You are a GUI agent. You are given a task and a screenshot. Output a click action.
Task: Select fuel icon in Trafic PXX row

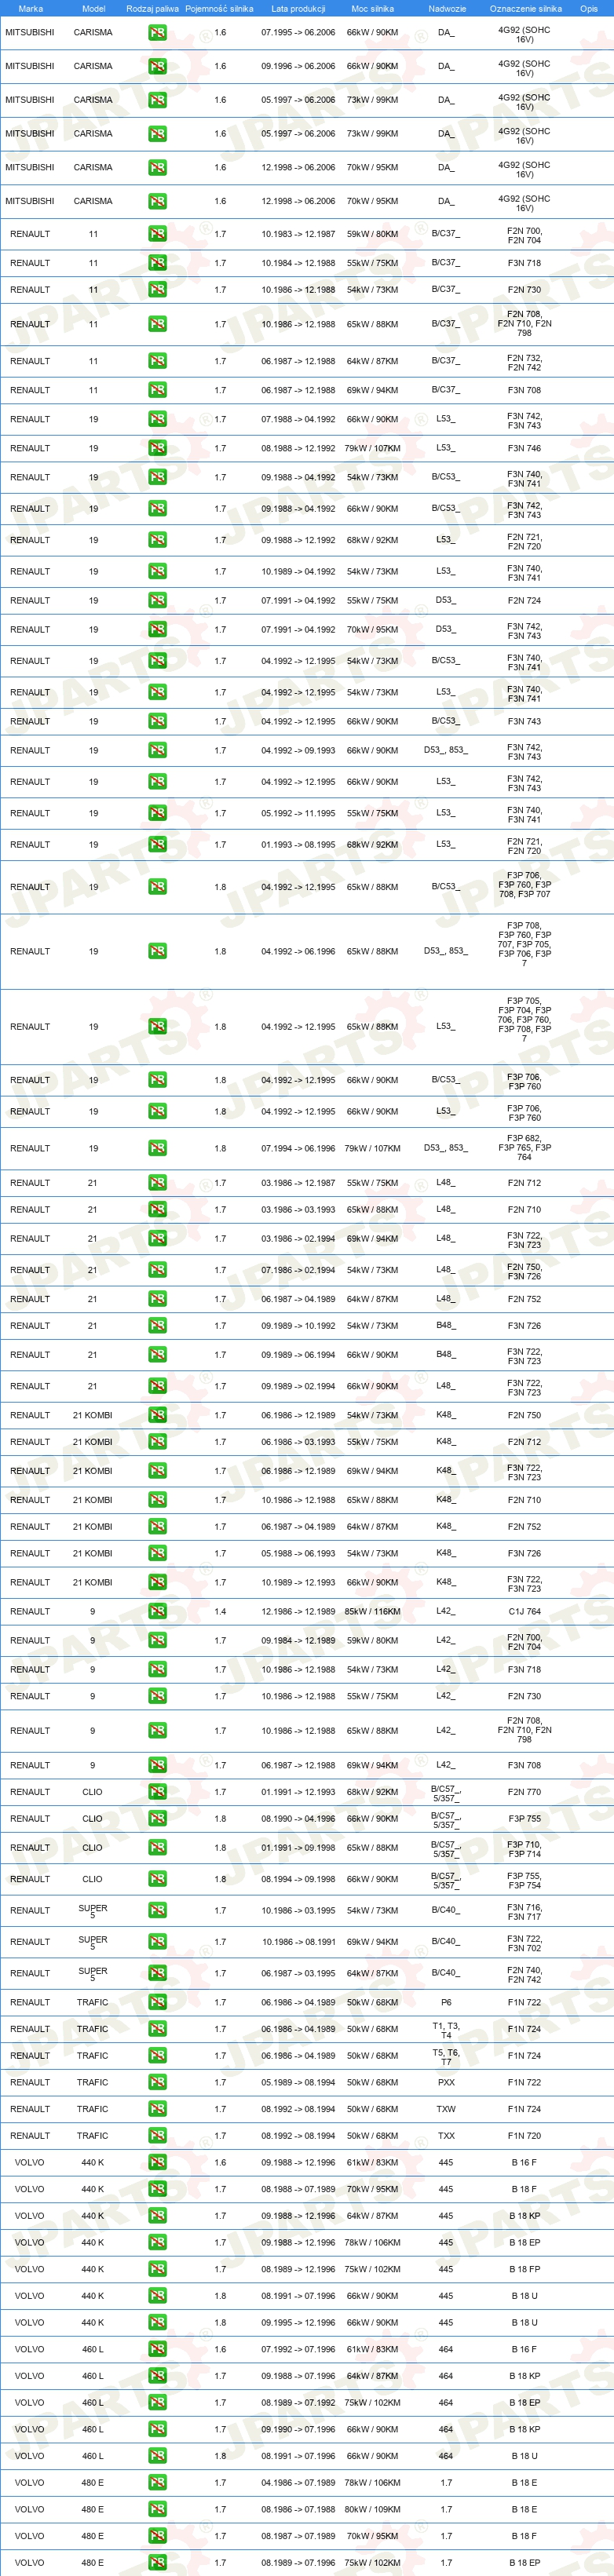(x=157, y=2083)
